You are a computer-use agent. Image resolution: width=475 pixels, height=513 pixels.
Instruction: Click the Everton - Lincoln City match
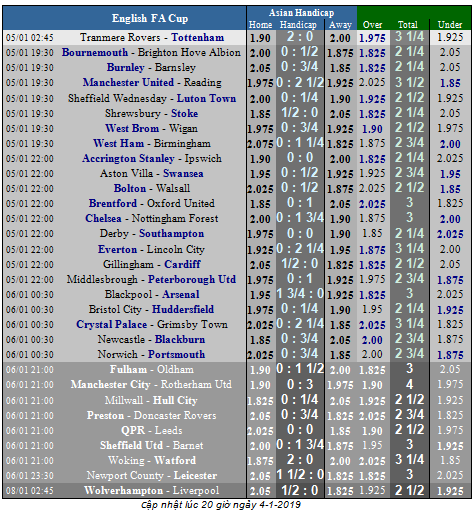151,249
